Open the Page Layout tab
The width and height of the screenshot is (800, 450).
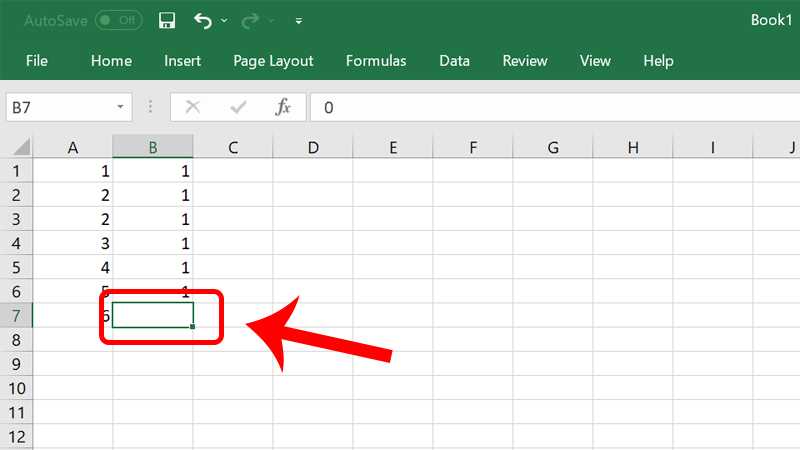[x=273, y=61]
